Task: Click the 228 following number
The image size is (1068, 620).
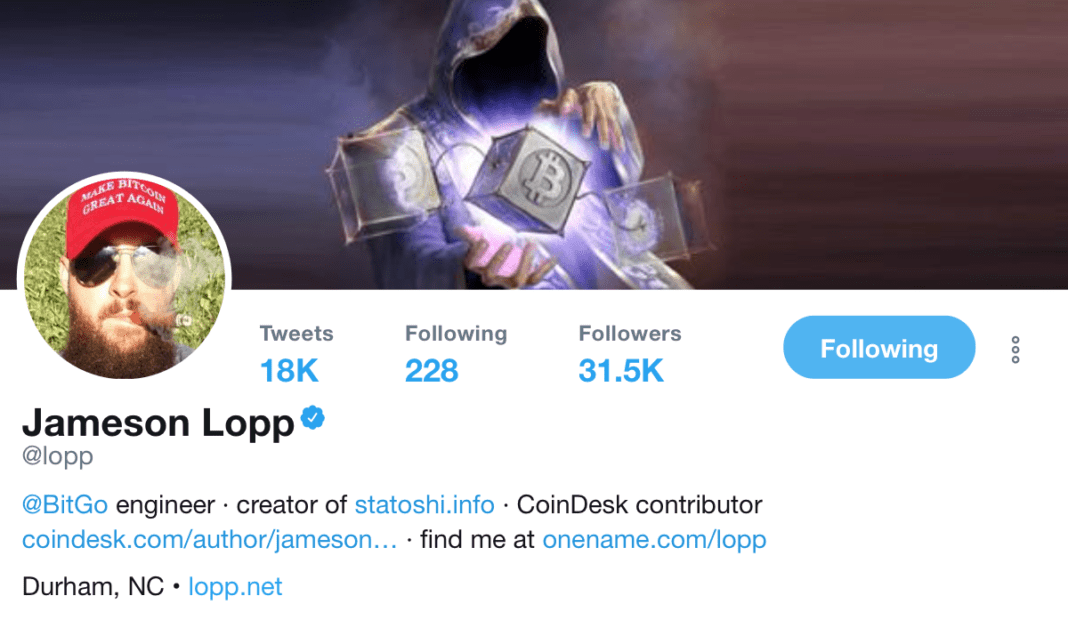Action: (431, 371)
